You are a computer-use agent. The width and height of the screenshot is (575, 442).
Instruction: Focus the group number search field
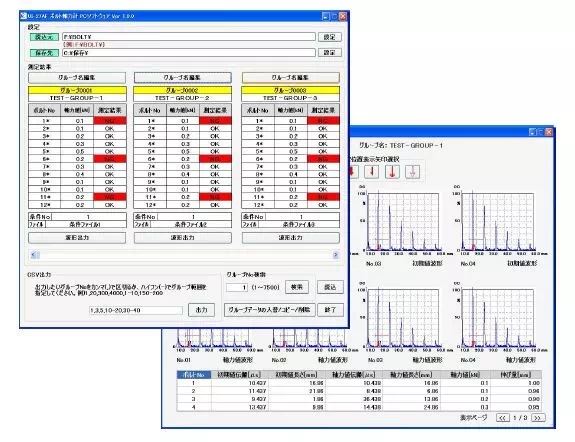(x=237, y=287)
